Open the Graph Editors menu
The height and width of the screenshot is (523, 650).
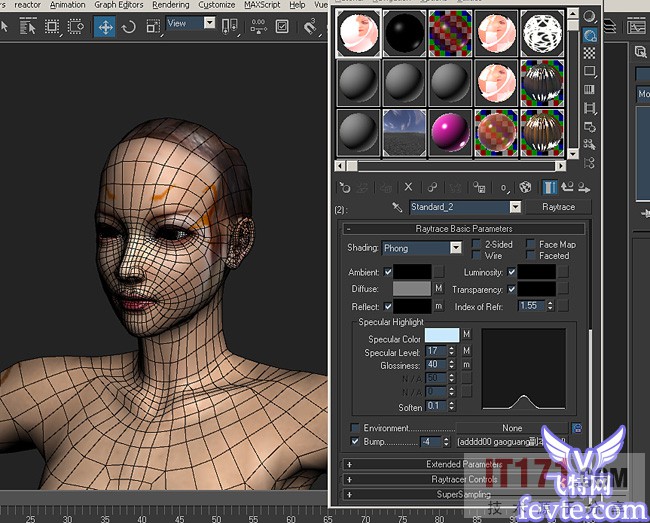(x=118, y=5)
